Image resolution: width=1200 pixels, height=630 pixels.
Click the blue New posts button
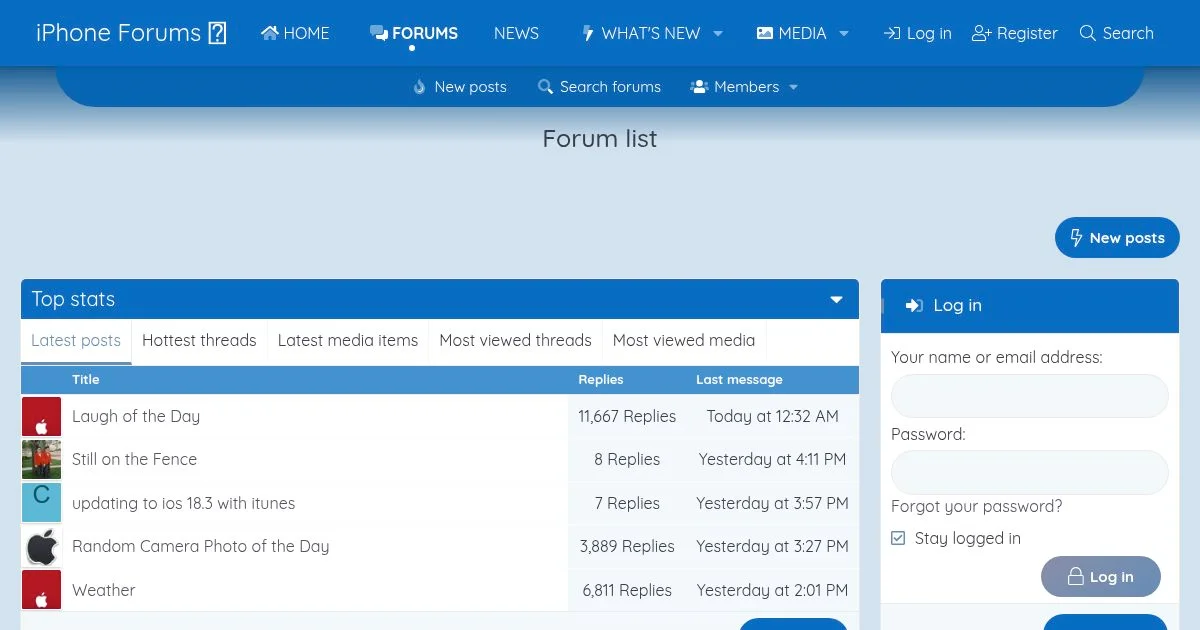(x=1117, y=238)
